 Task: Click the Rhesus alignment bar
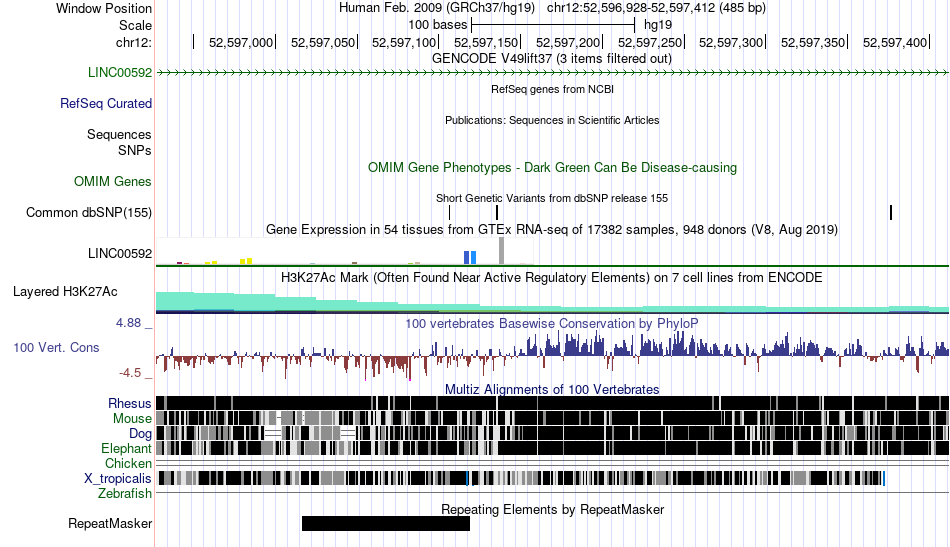click(552, 403)
